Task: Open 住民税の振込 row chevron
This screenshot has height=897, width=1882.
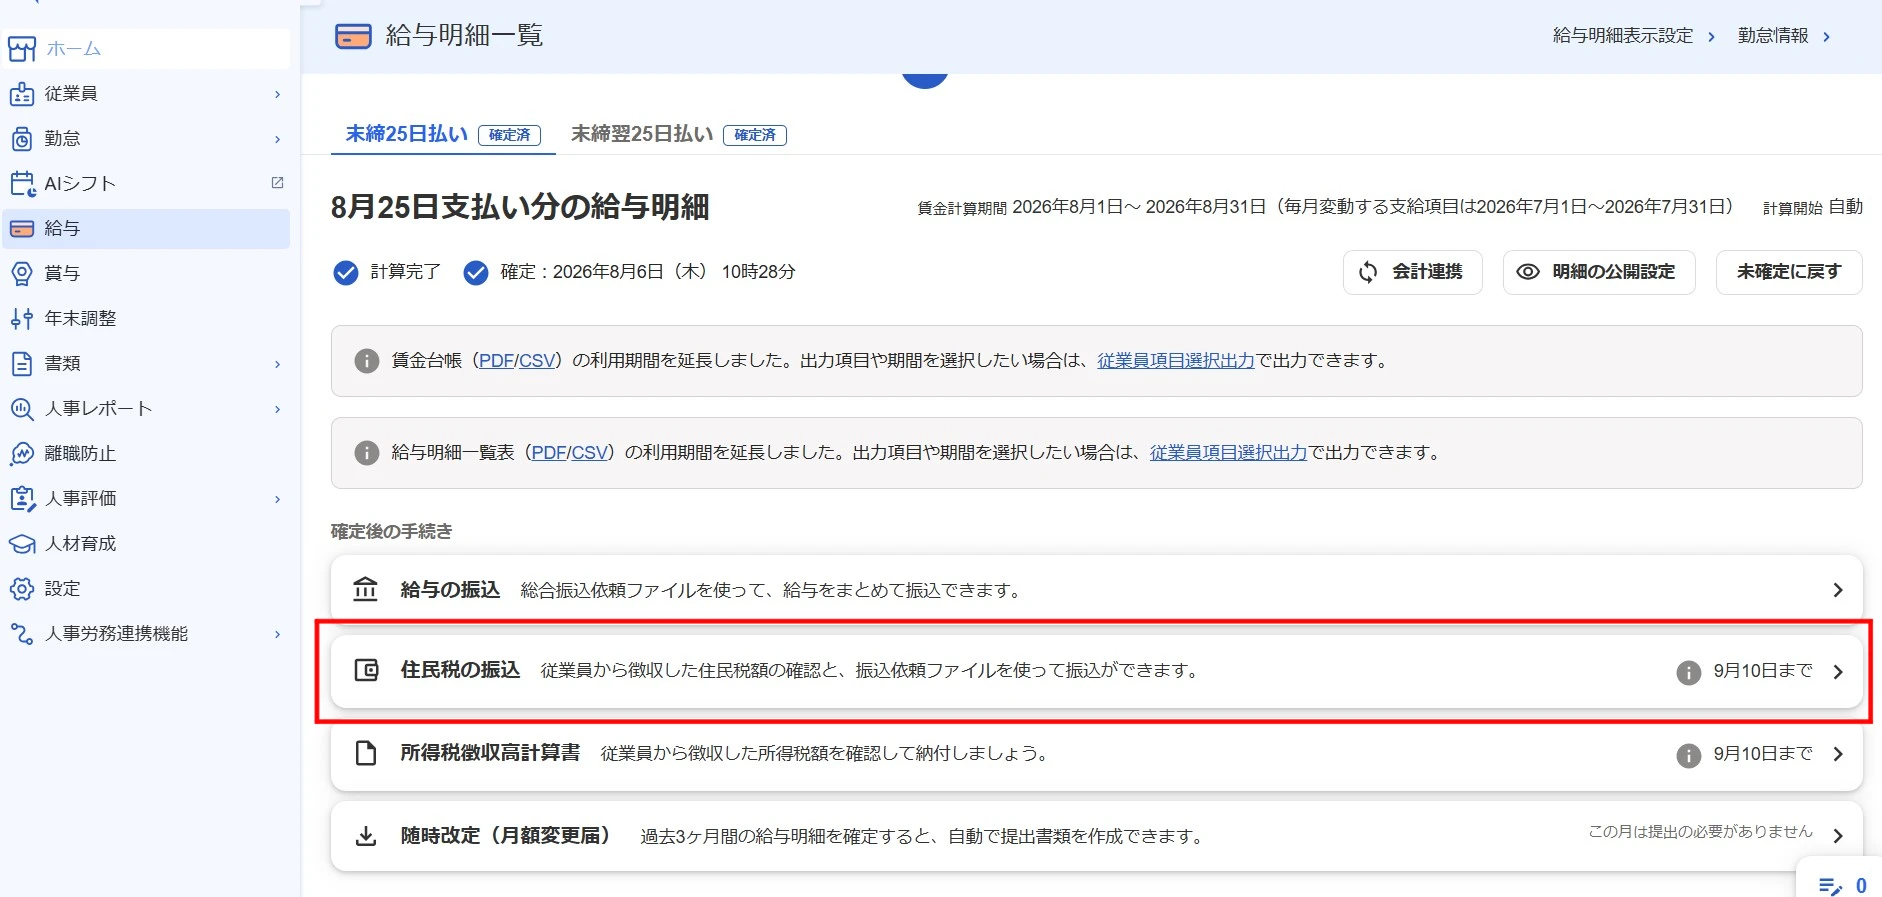Action: pyautogui.click(x=1838, y=672)
